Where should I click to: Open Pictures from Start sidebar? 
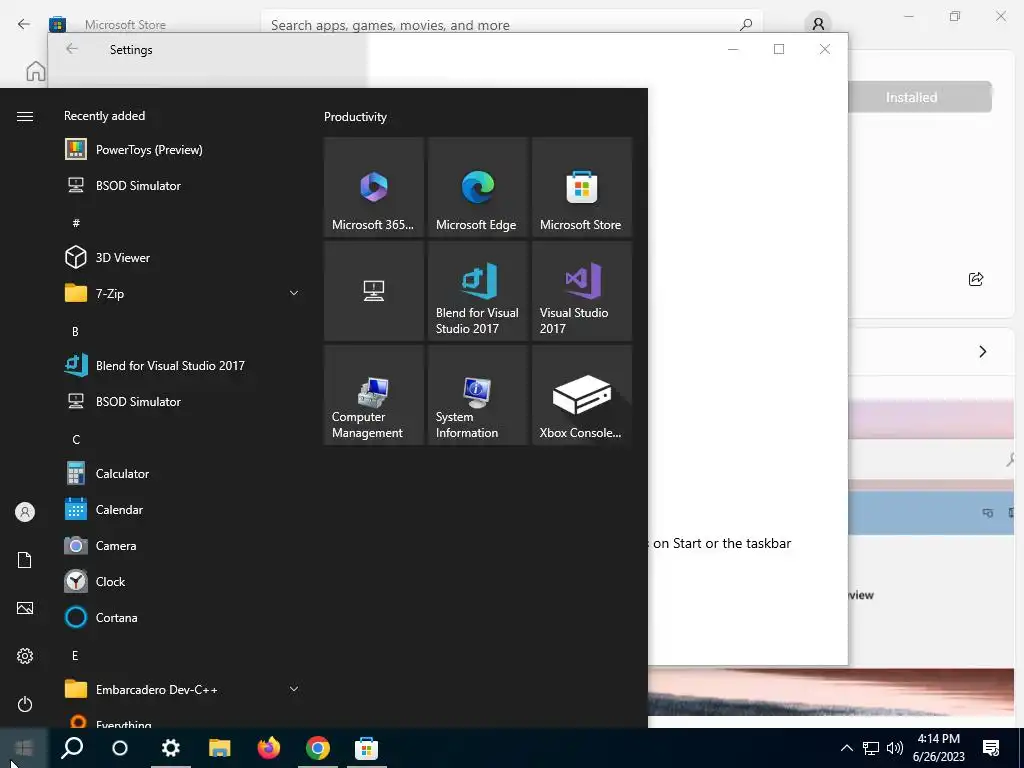pyautogui.click(x=25, y=608)
